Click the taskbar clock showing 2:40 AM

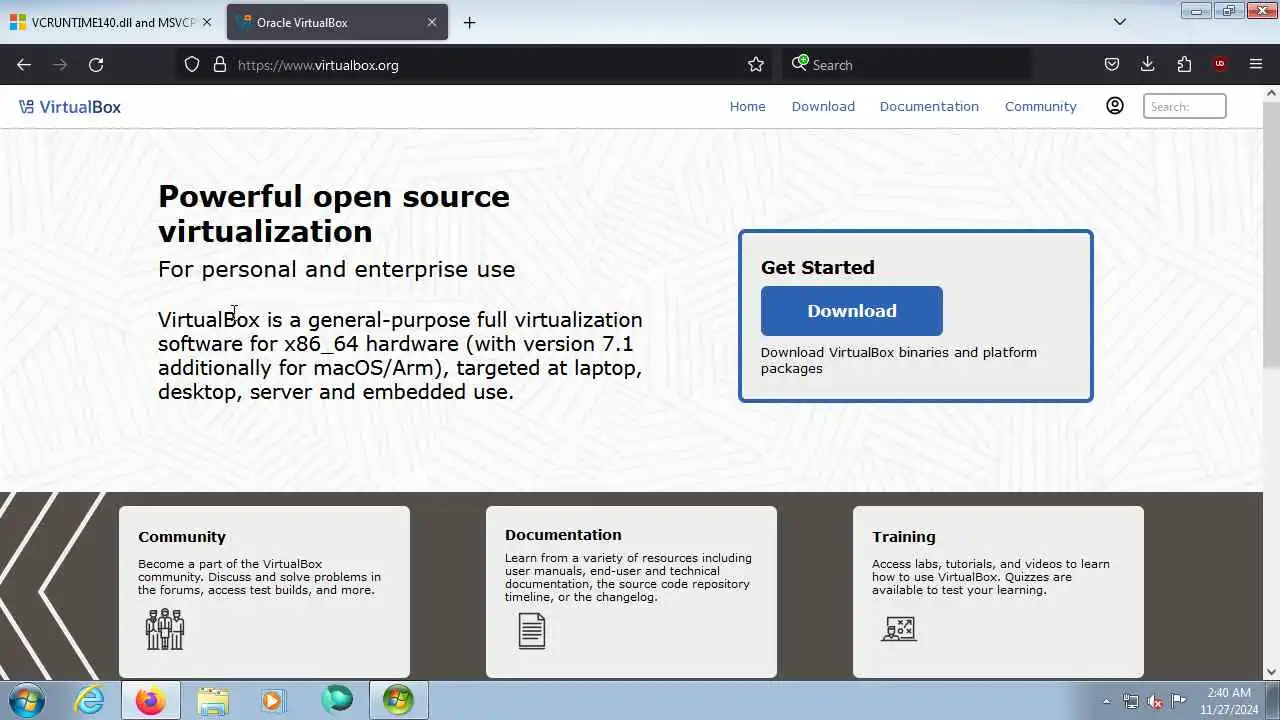coord(1228,701)
